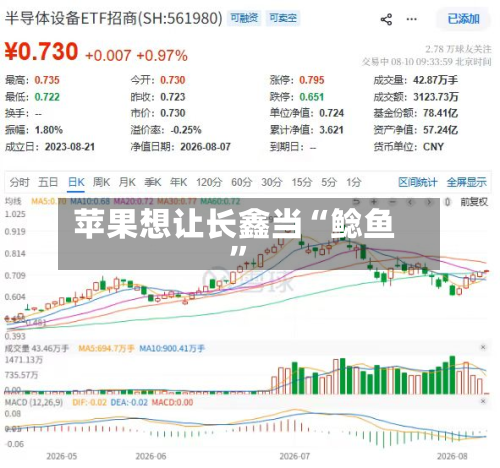Click the 可融资 tag
This screenshot has width=500, height=468.
[244, 18]
